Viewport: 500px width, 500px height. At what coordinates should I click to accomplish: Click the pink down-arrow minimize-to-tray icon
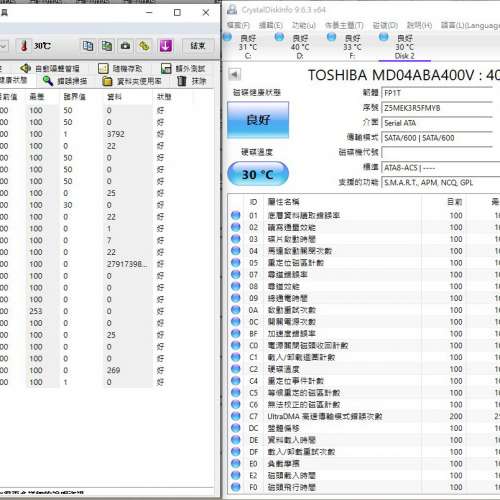[166, 46]
